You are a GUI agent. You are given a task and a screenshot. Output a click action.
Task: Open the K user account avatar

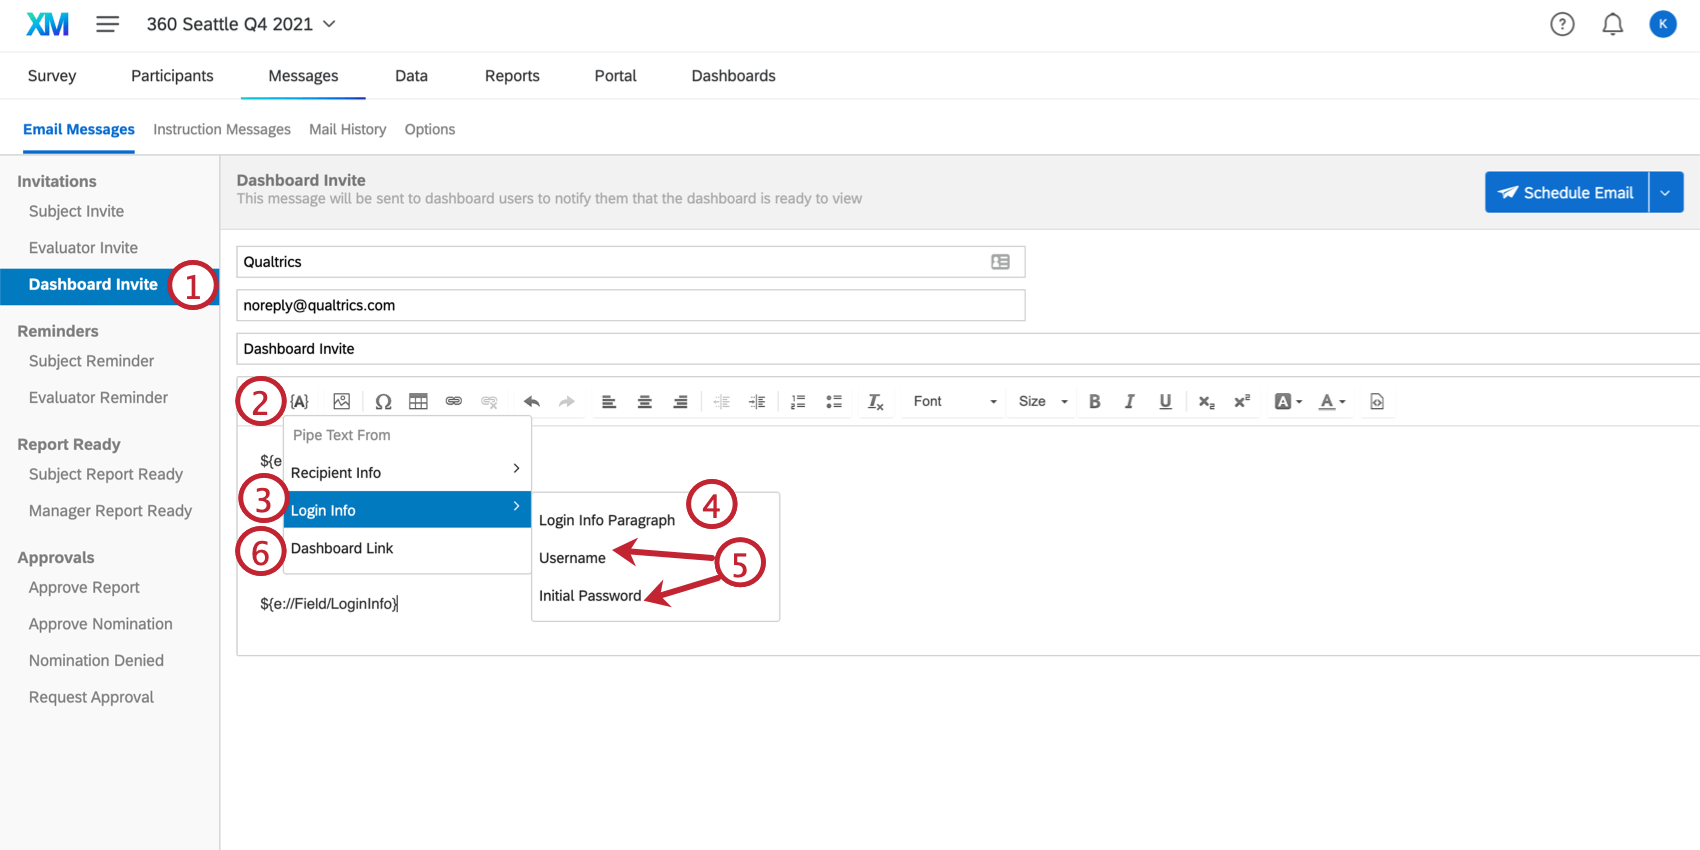tap(1663, 24)
